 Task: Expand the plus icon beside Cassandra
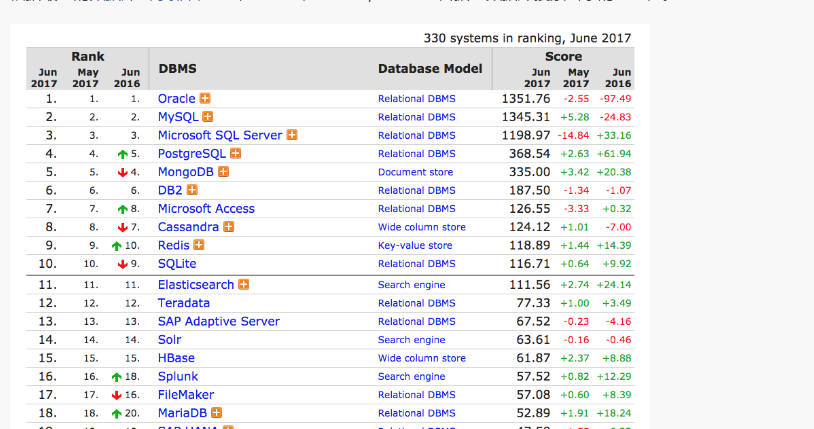(x=228, y=226)
